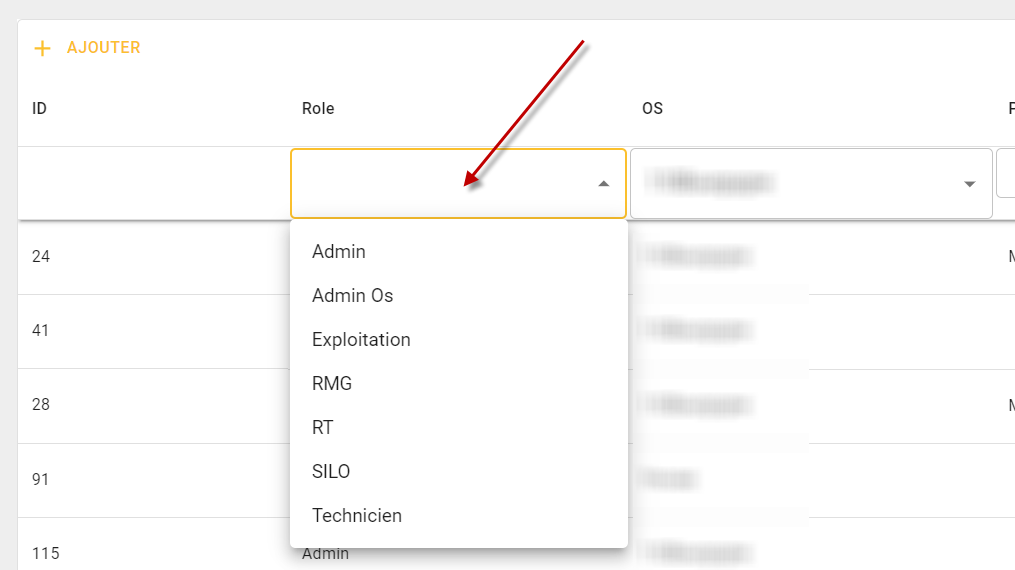Expand the OS filter dropdown arrow
This screenshot has height=570, width=1015.
[969, 184]
